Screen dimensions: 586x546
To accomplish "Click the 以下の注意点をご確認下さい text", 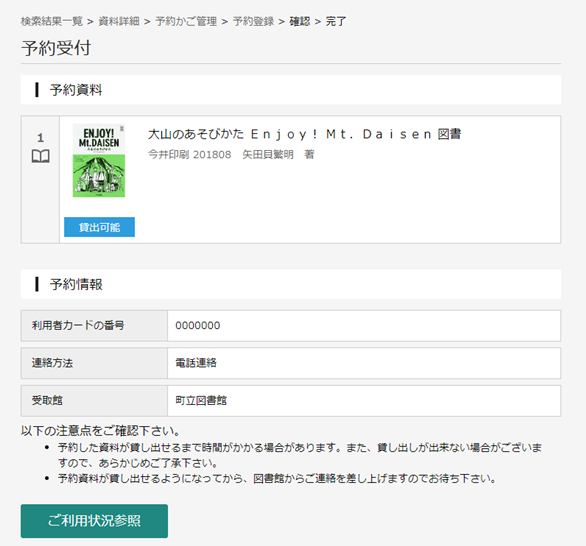I will pos(101,431).
